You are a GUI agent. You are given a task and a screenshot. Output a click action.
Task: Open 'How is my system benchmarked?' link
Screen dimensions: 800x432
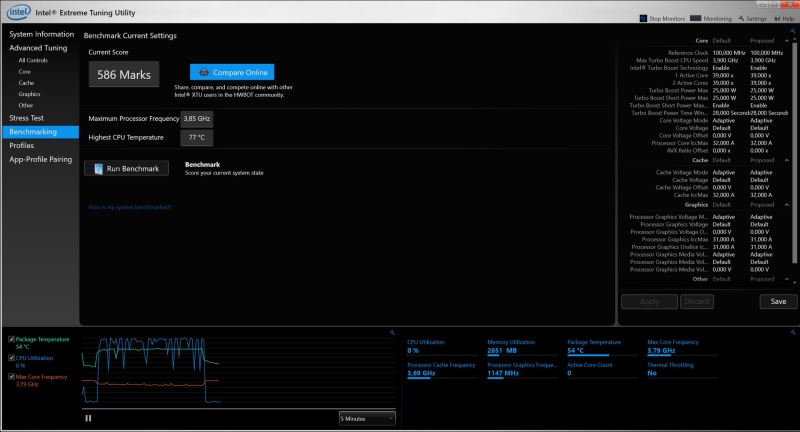[129, 207]
